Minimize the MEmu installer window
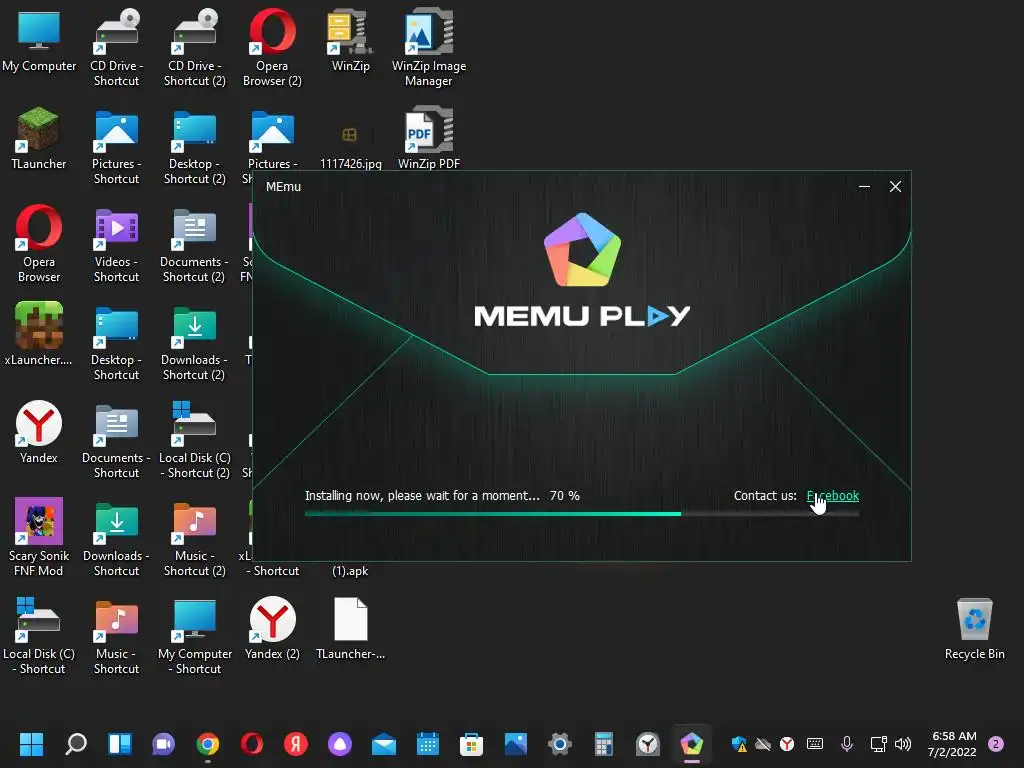 point(864,187)
